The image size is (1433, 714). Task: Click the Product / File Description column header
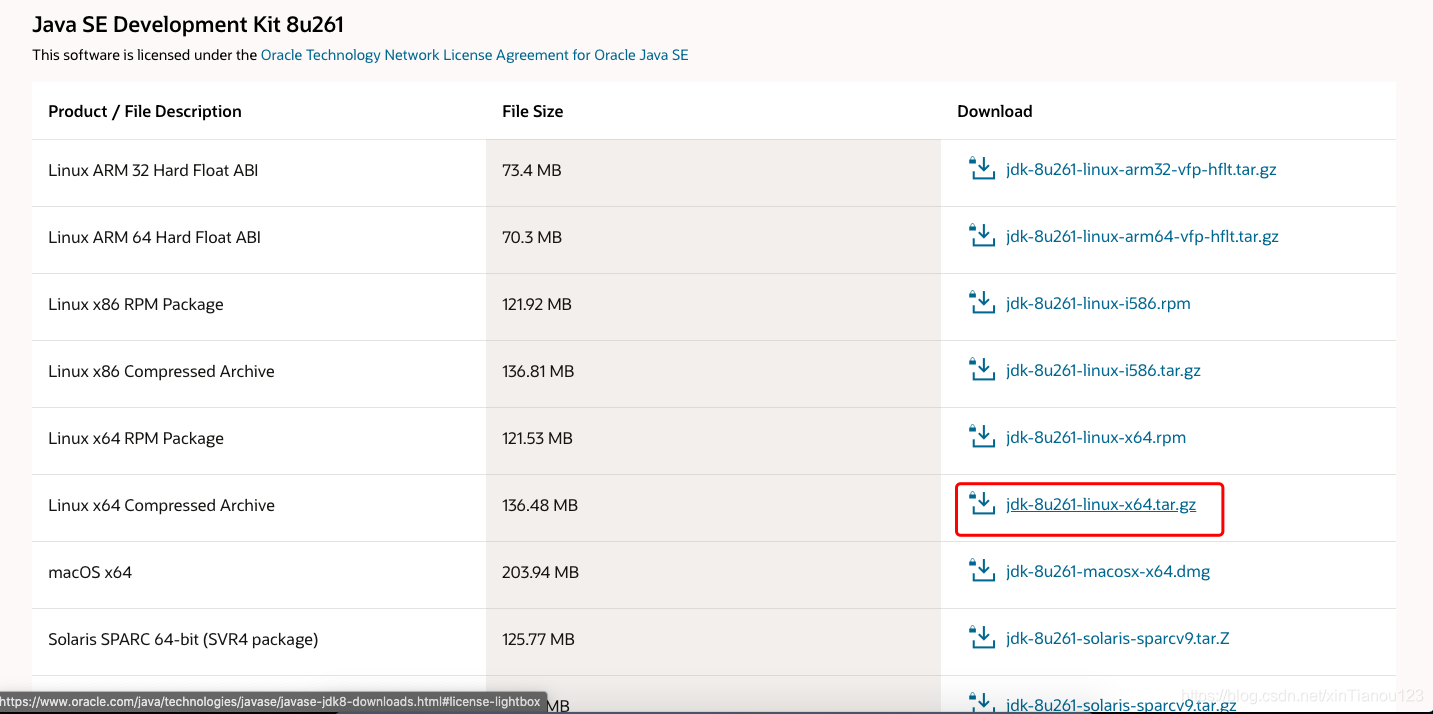click(x=145, y=111)
